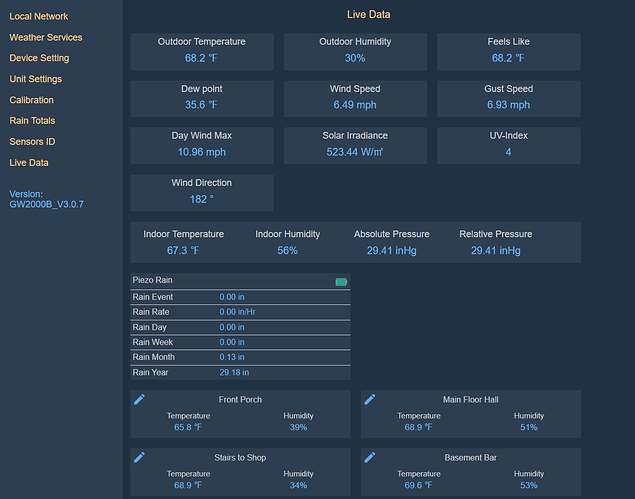The image size is (635, 499).
Task: Rename the Basement Bar sensor via pencil icon
Action: pos(370,457)
